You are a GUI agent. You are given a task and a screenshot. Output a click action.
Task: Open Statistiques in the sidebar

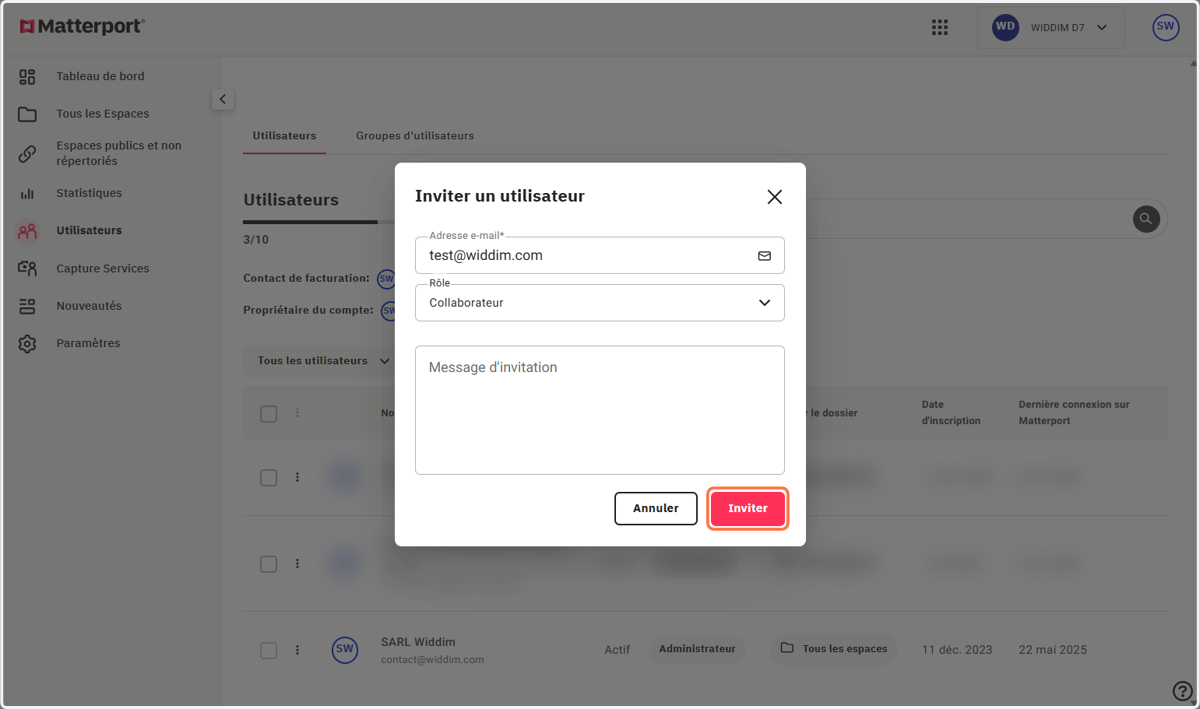pos(89,193)
